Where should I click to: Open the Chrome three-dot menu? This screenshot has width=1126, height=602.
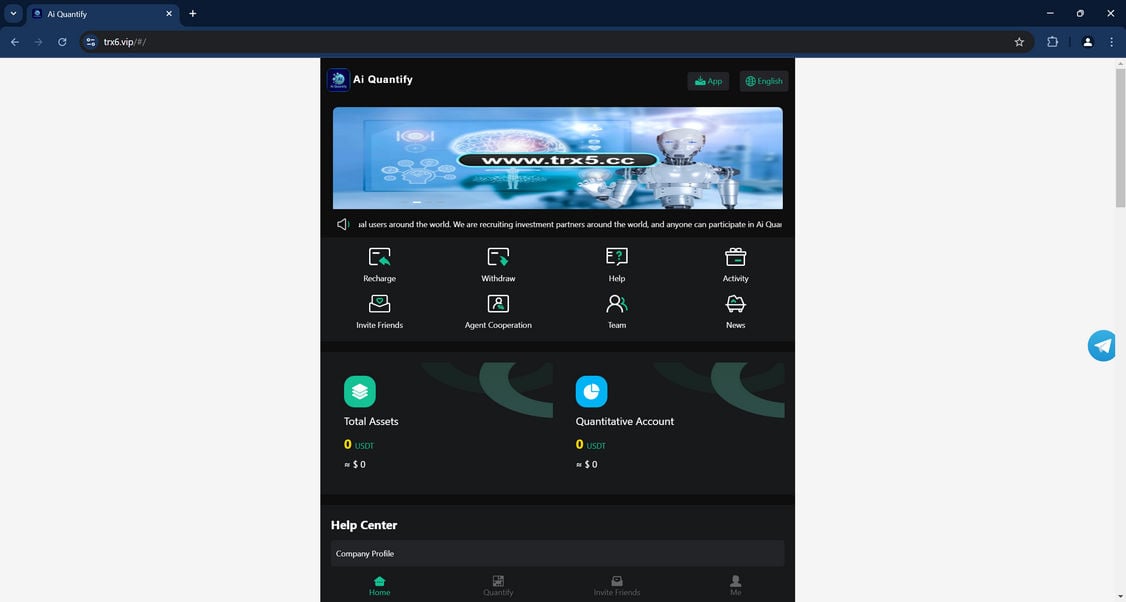[x=1112, y=42]
